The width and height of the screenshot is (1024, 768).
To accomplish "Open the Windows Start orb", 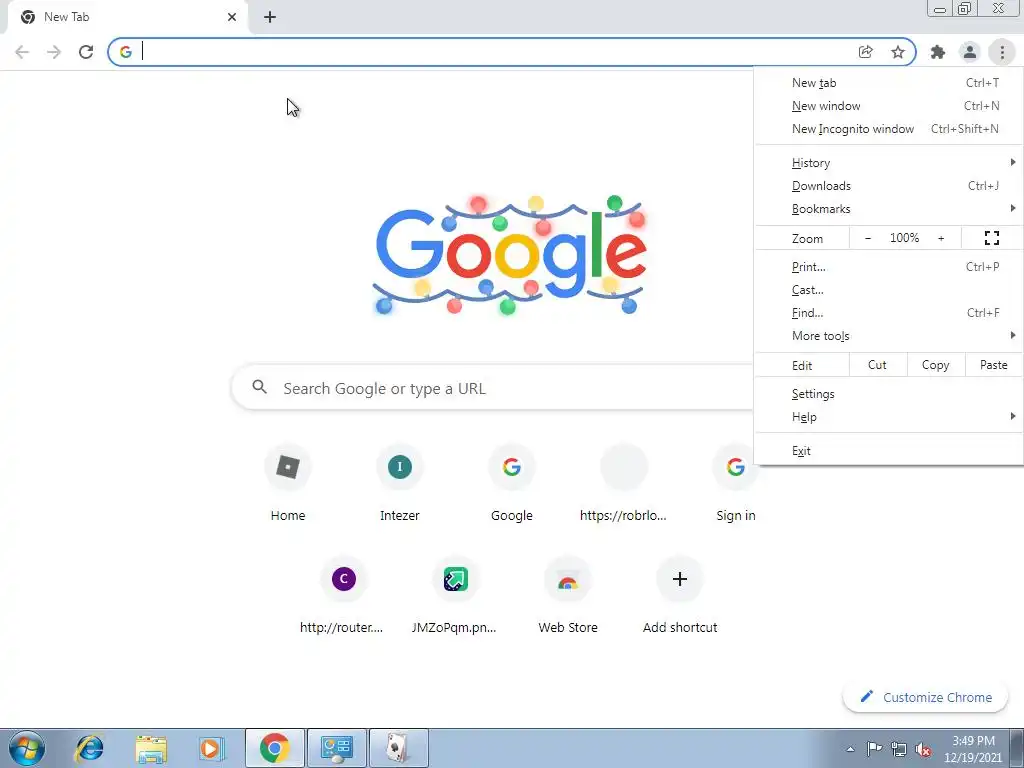I will click(x=27, y=748).
